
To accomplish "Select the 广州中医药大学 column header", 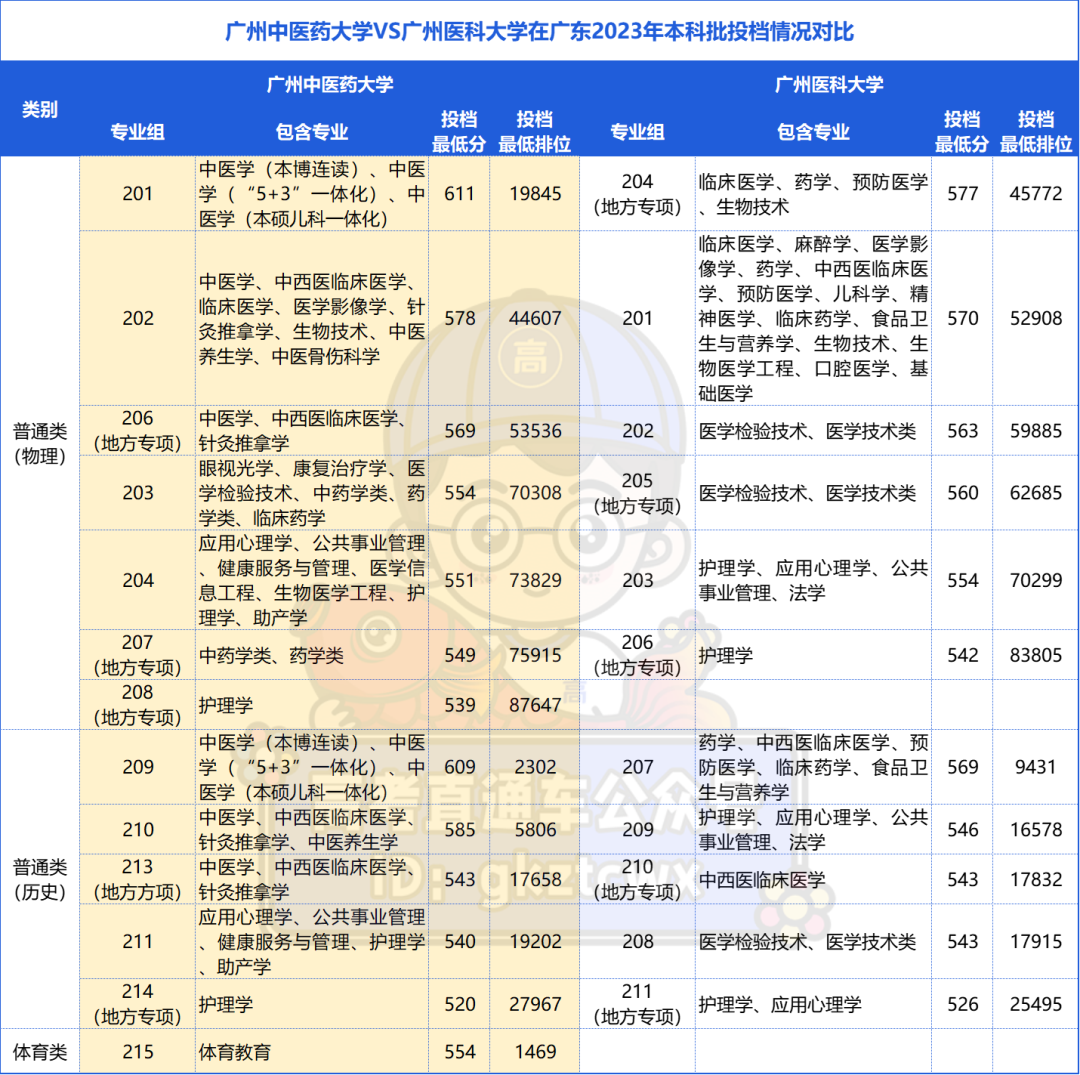I will (332, 85).
